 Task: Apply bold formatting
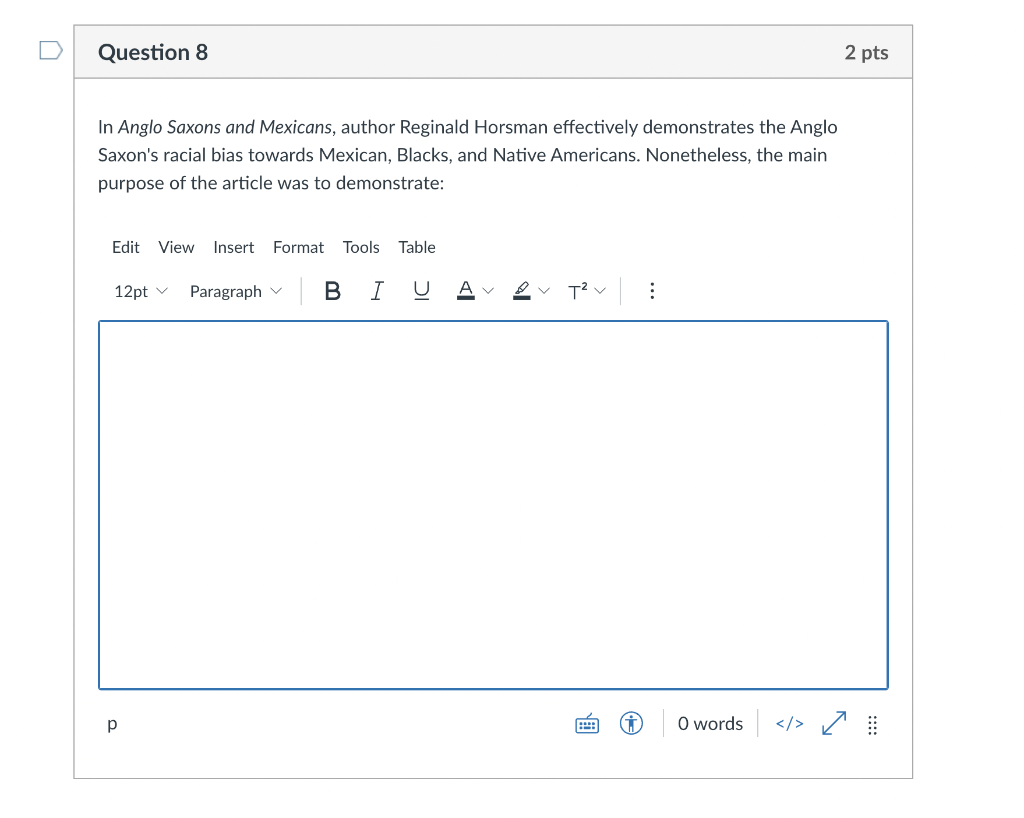click(332, 291)
